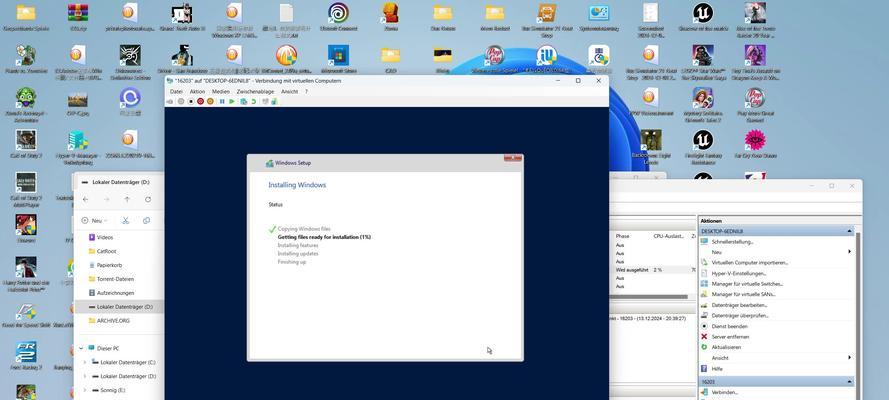
Task: Open the ? help menu in VM connection
Action: (307, 91)
